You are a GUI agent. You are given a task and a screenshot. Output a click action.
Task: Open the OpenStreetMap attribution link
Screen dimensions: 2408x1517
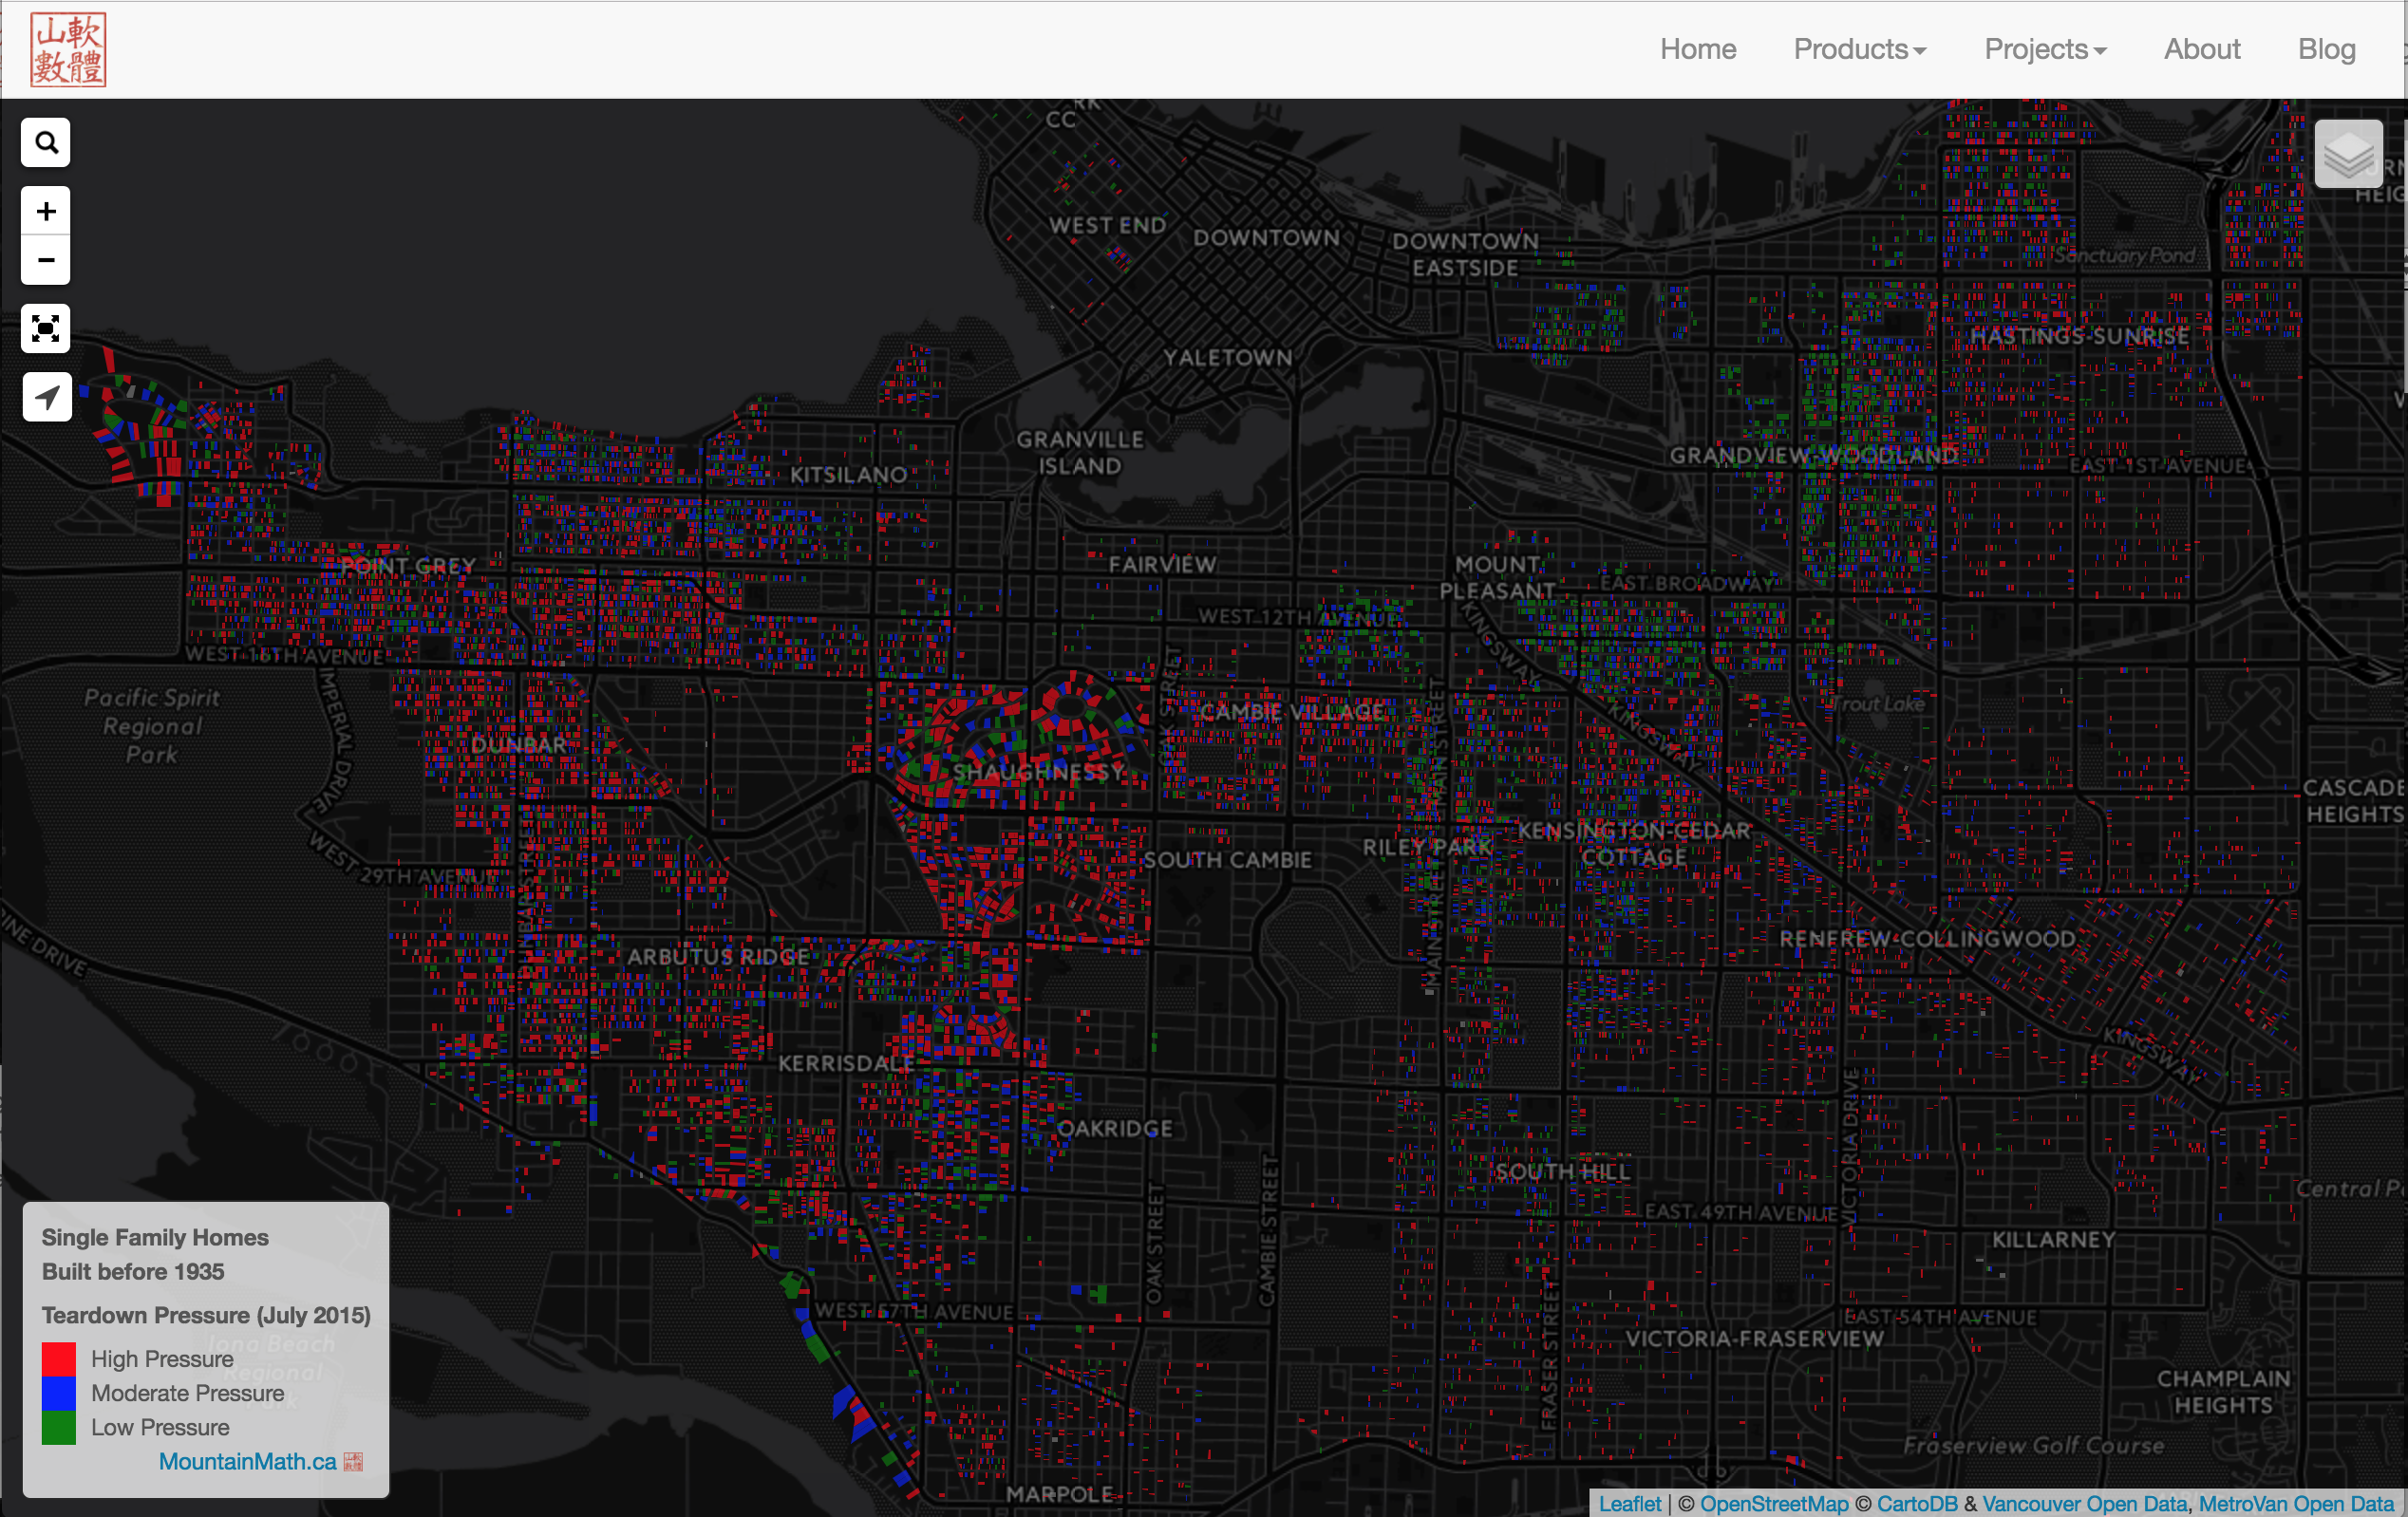1773,1504
